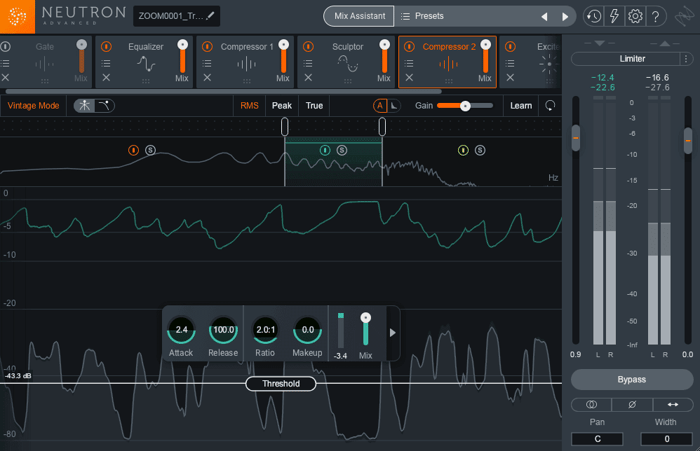The image size is (700, 451).
Task: Solo the high band
Action: pyautogui.click(x=480, y=150)
